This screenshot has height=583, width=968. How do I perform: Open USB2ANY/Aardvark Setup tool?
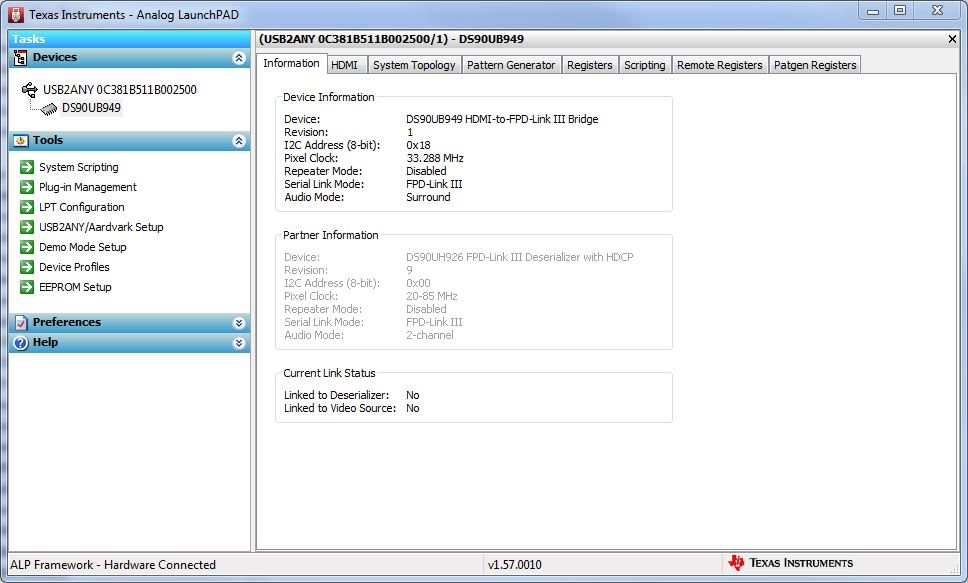(101, 227)
